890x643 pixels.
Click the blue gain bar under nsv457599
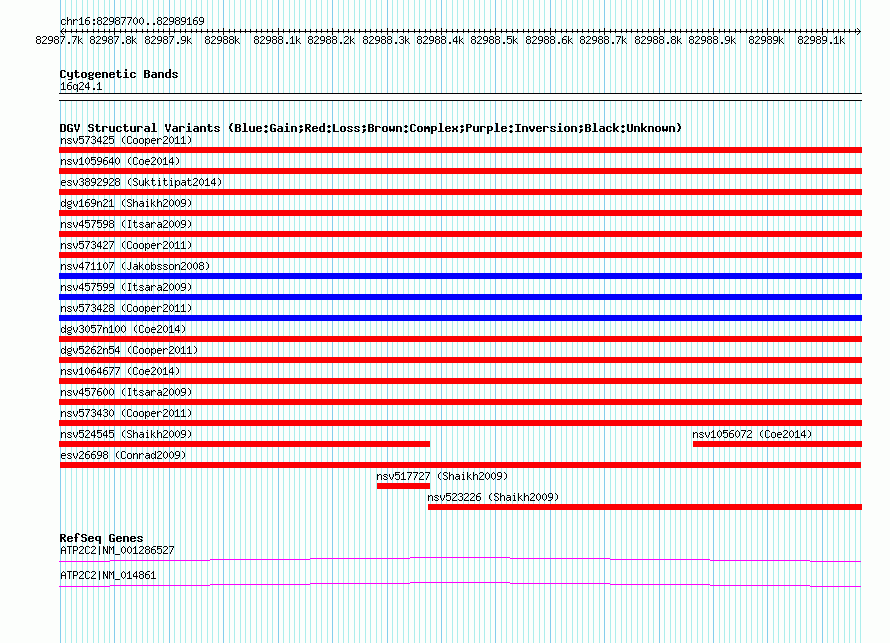coord(460,297)
